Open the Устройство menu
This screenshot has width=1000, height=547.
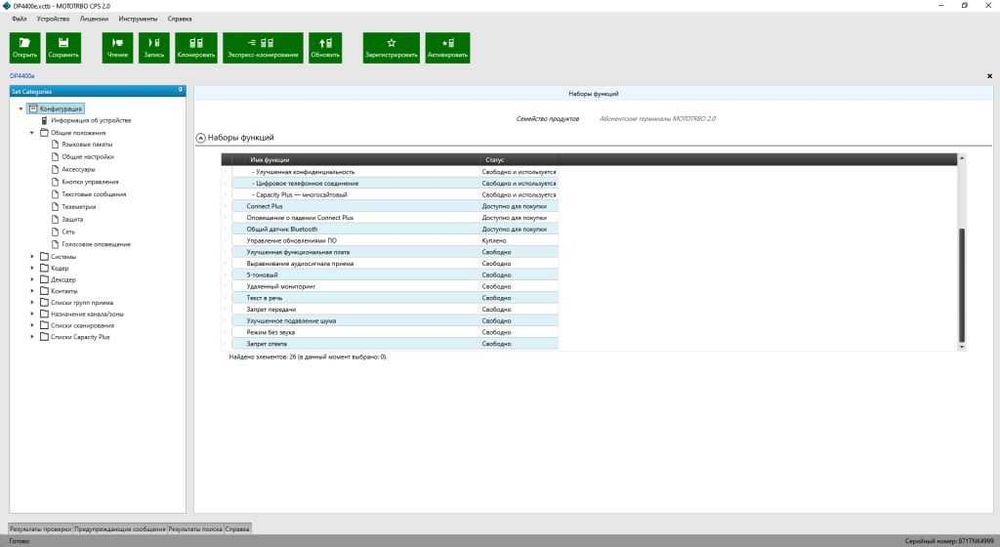pyautogui.click(x=53, y=19)
